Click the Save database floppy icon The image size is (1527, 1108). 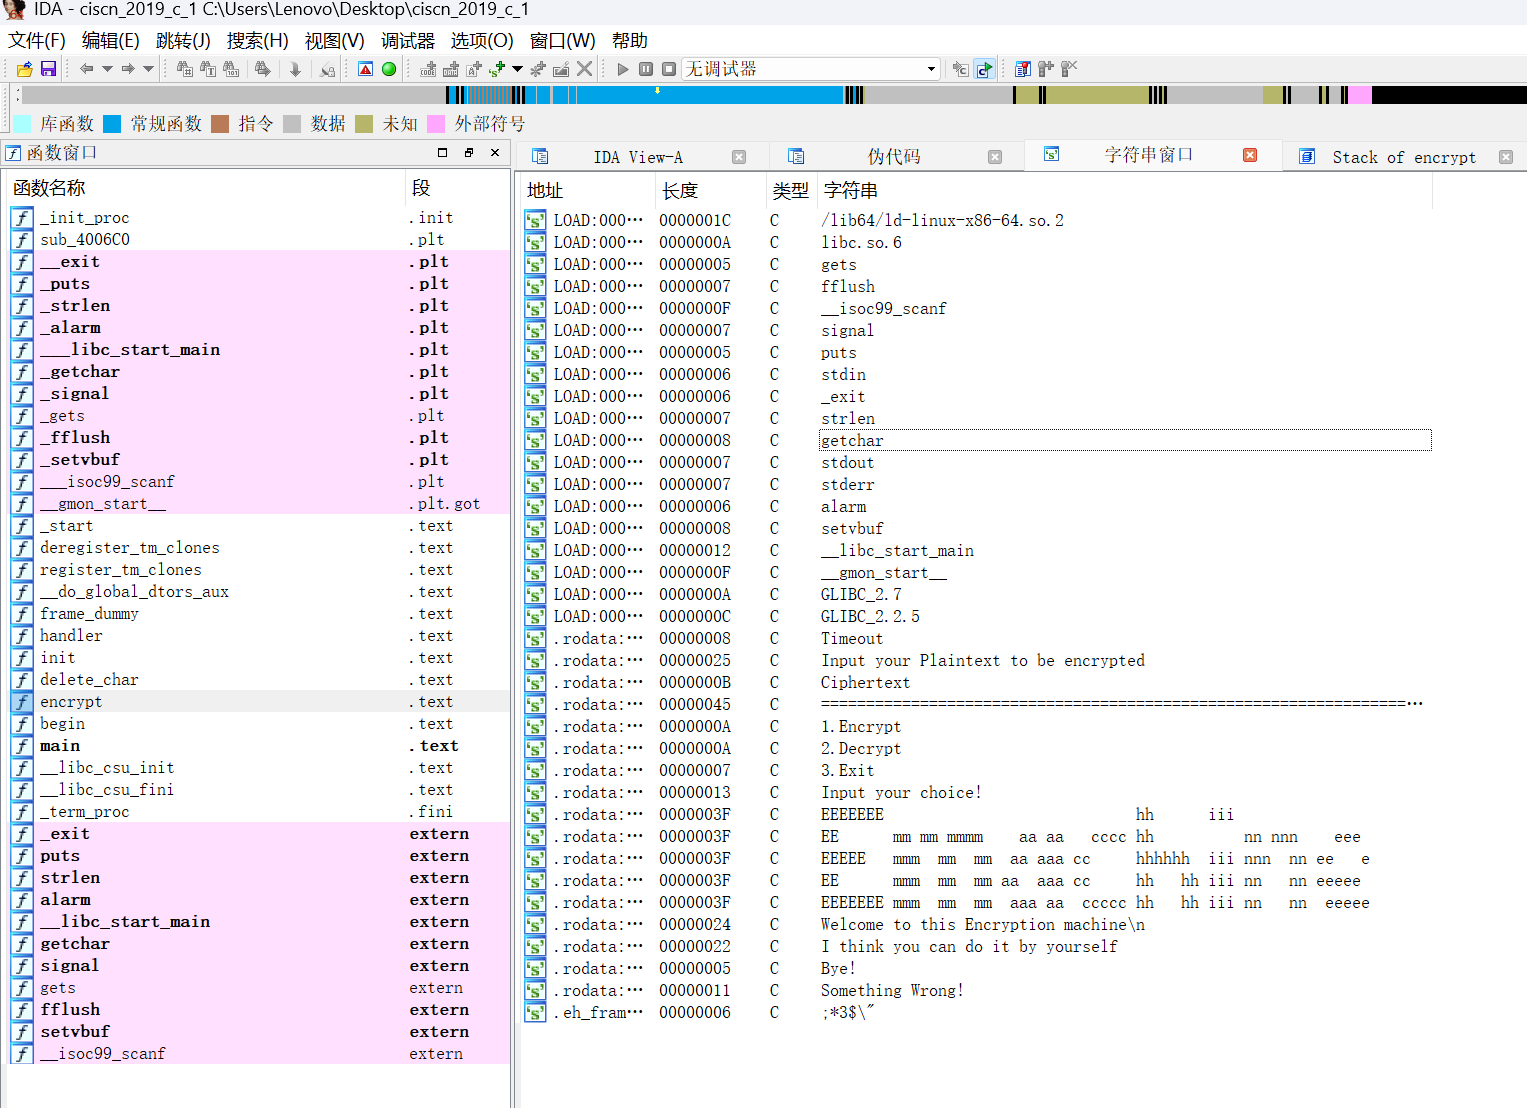48,69
